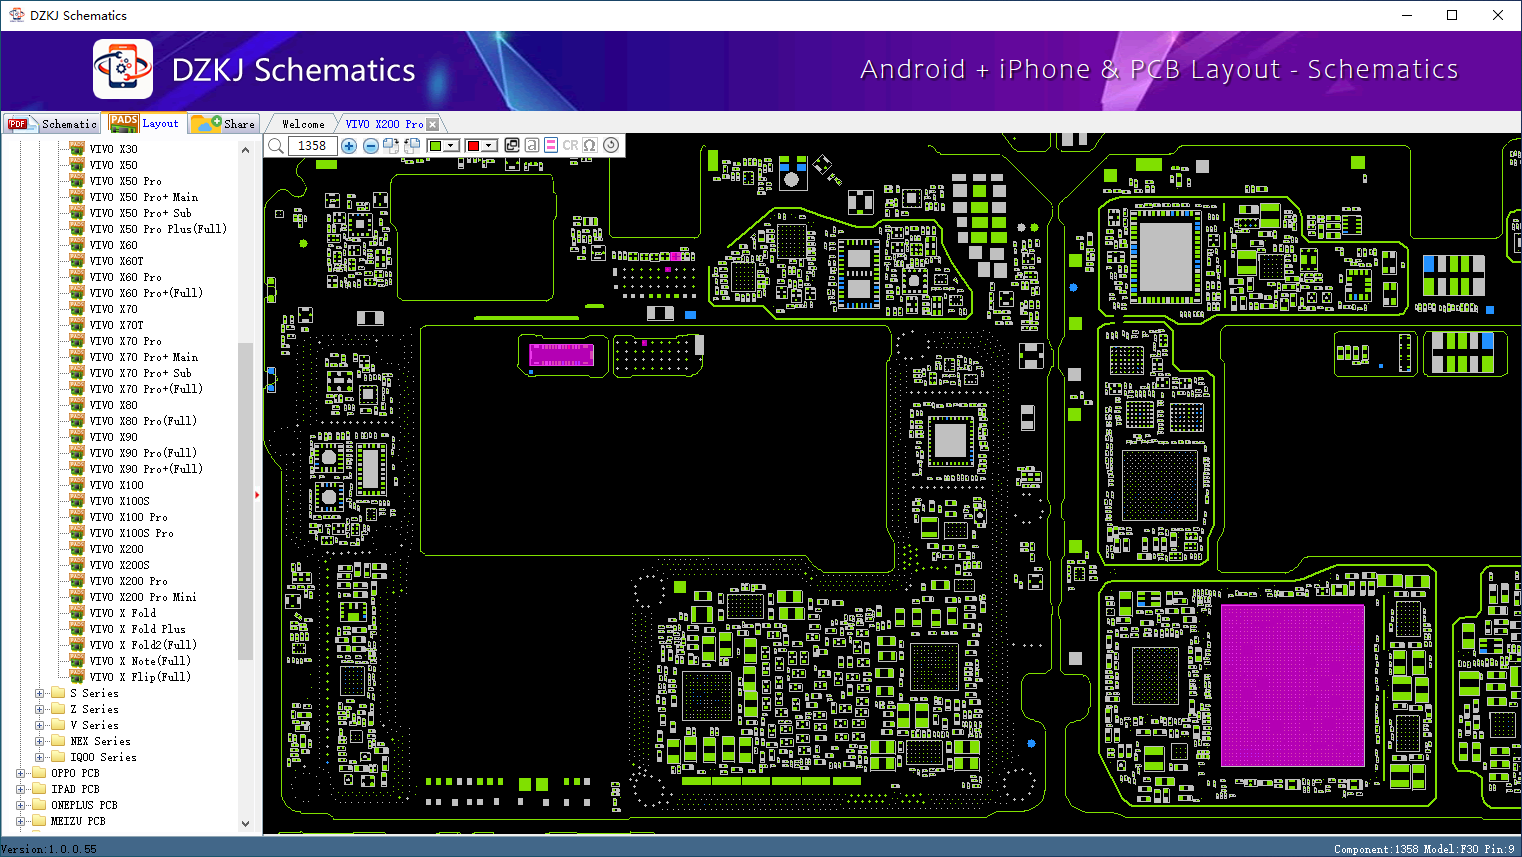Expand the V Series folder
Viewport: 1522px width, 857px height.
pos(40,725)
